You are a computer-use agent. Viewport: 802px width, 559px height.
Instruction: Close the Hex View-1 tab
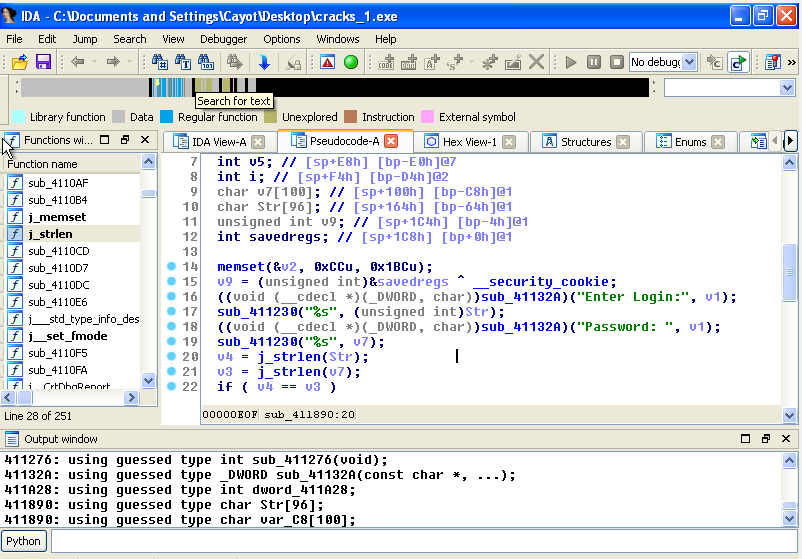click(x=509, y=142)
